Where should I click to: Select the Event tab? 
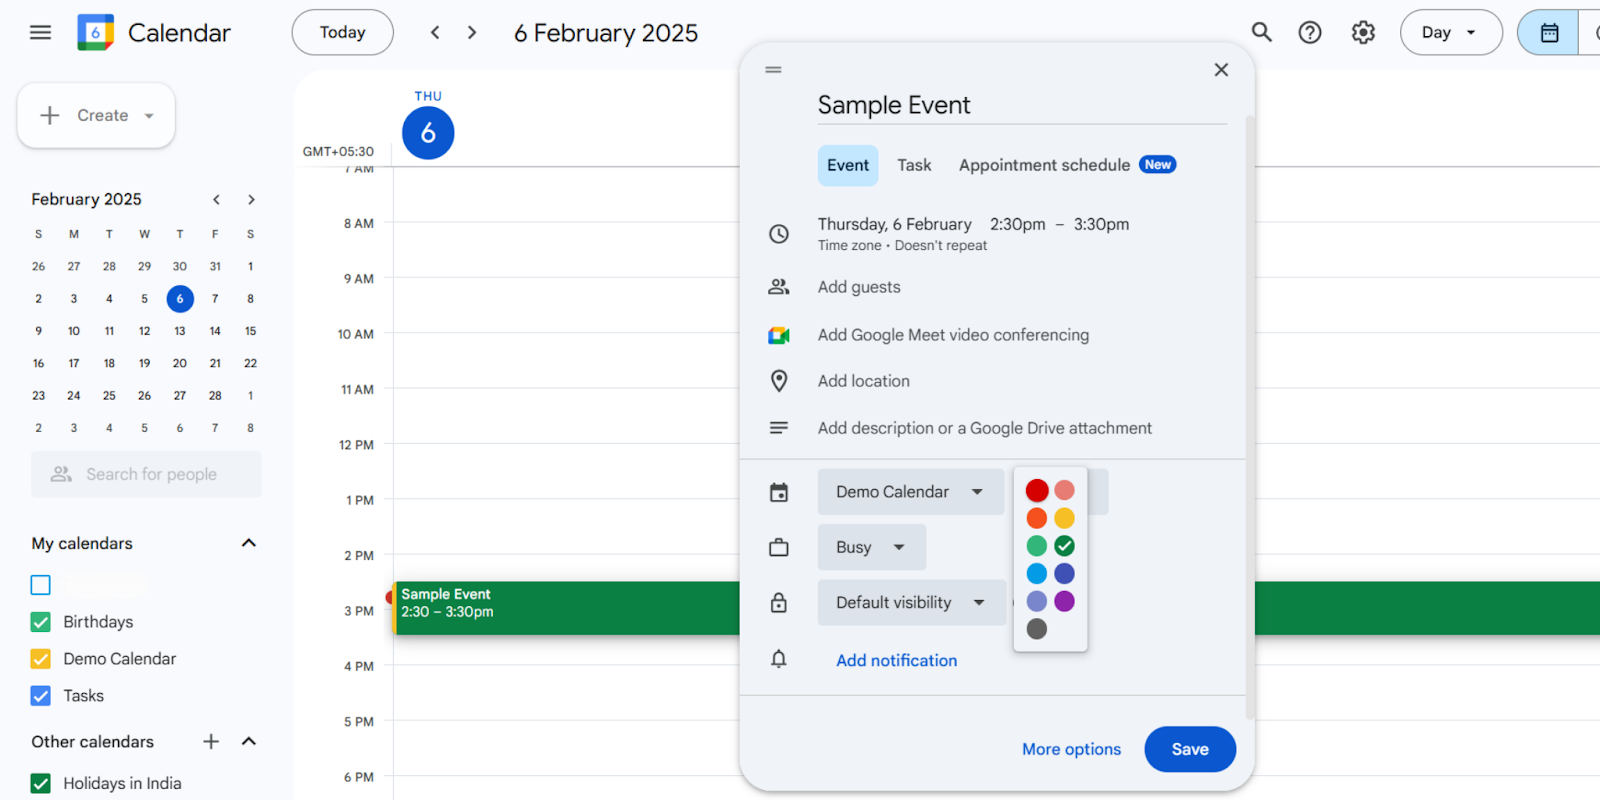848,165
